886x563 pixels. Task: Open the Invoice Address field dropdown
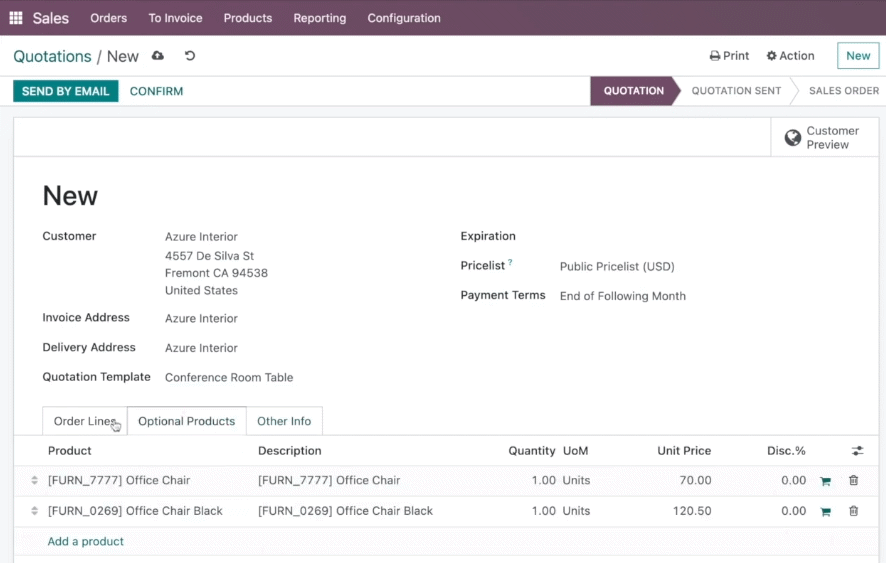[201, 319]
